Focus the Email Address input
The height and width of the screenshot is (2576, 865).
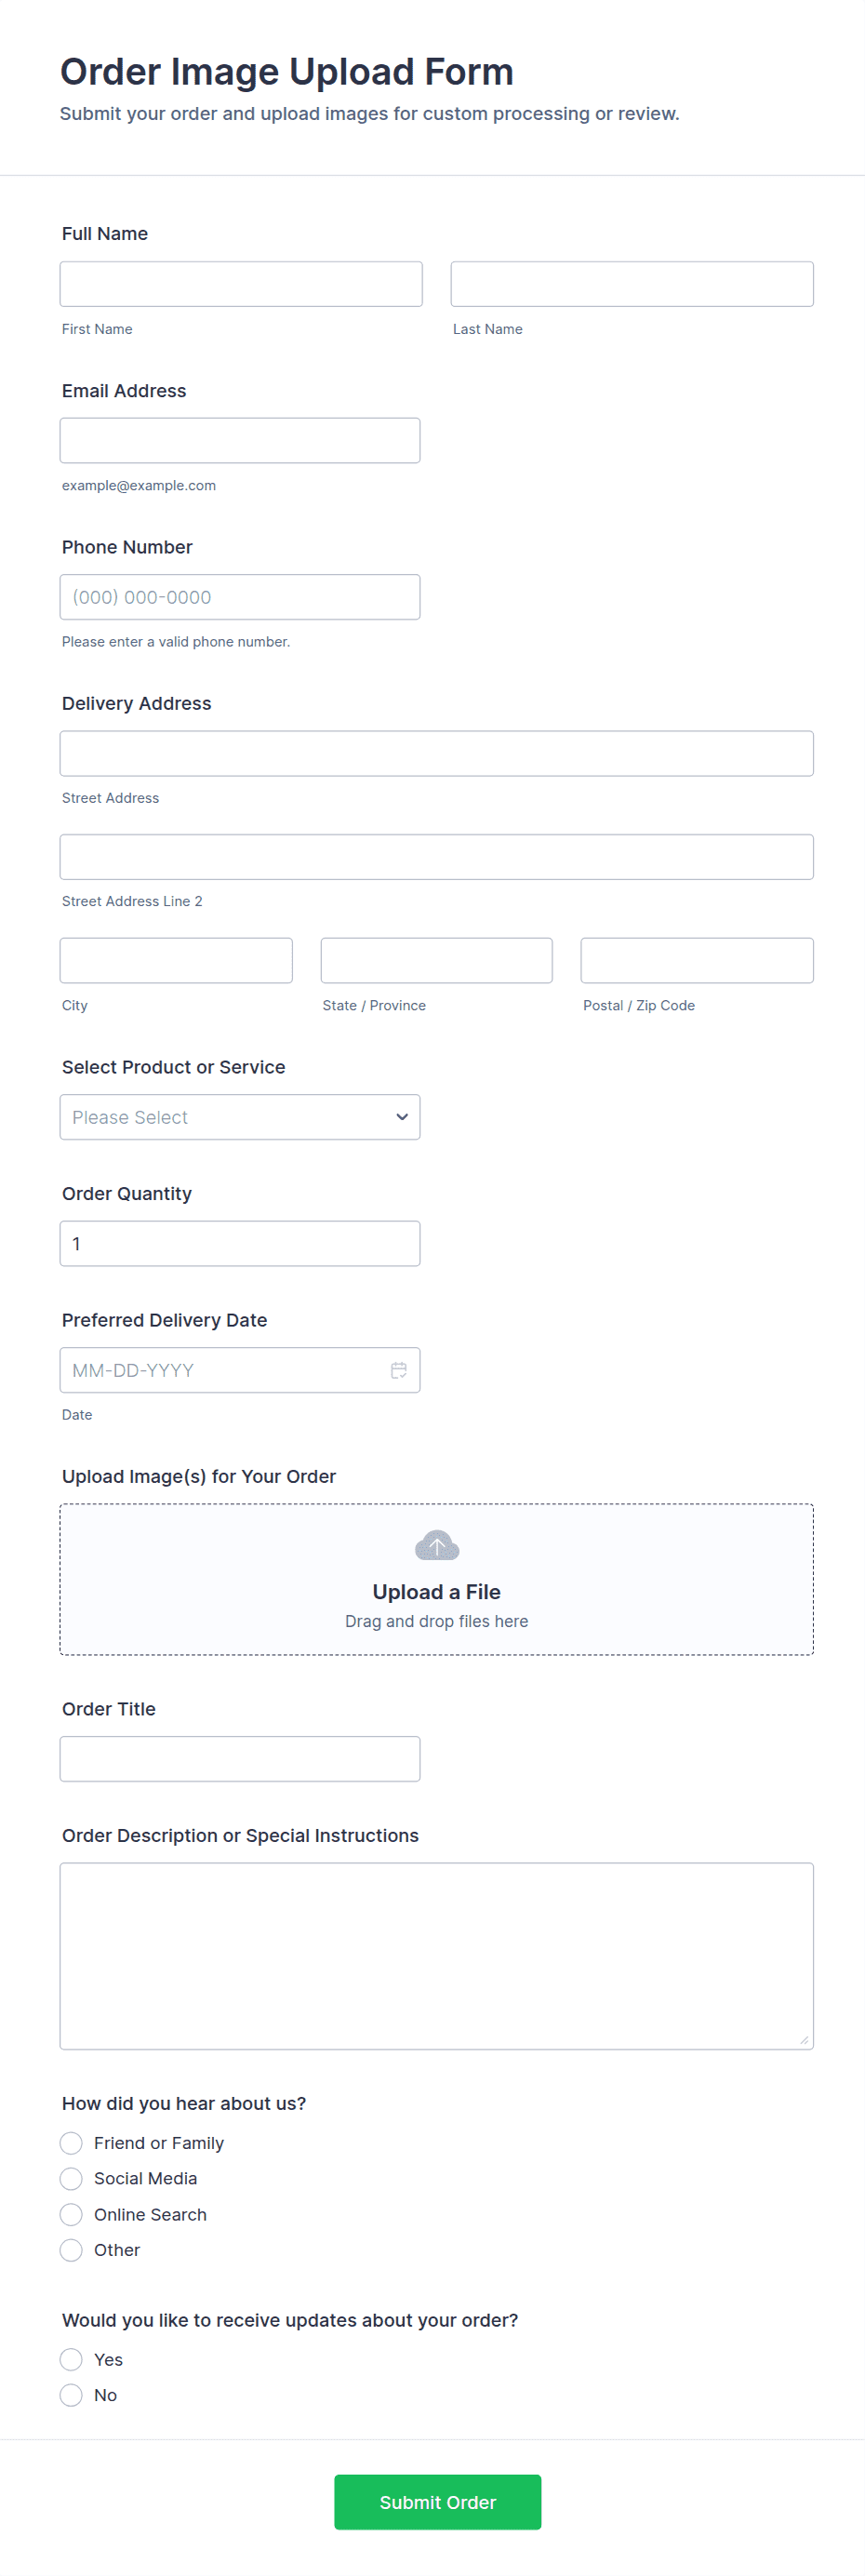click(240, 441)
